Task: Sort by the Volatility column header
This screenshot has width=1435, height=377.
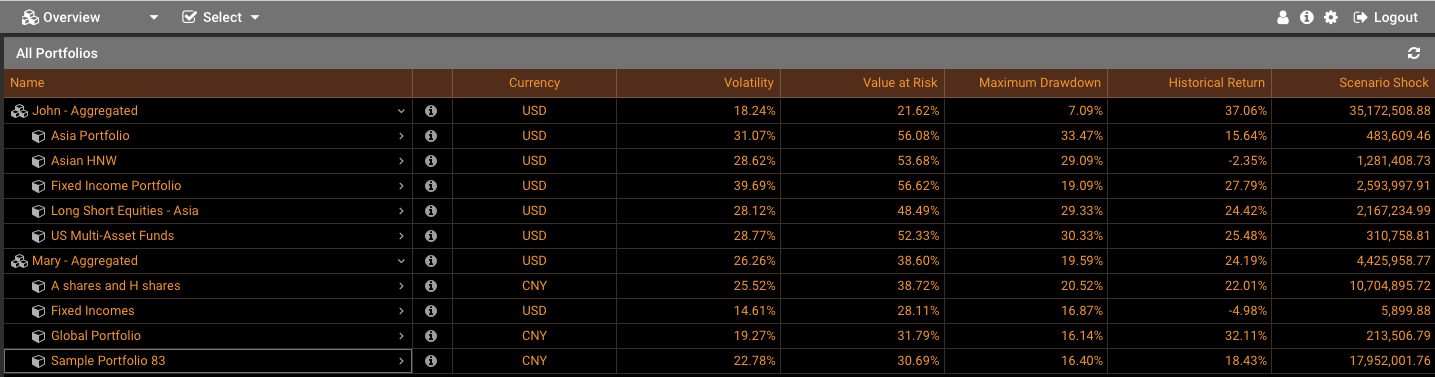Action: (749, 83)
